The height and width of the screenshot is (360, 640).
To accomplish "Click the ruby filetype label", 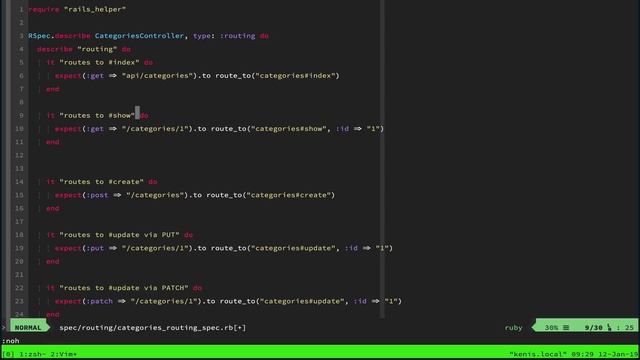I will [x=513, y=327].
